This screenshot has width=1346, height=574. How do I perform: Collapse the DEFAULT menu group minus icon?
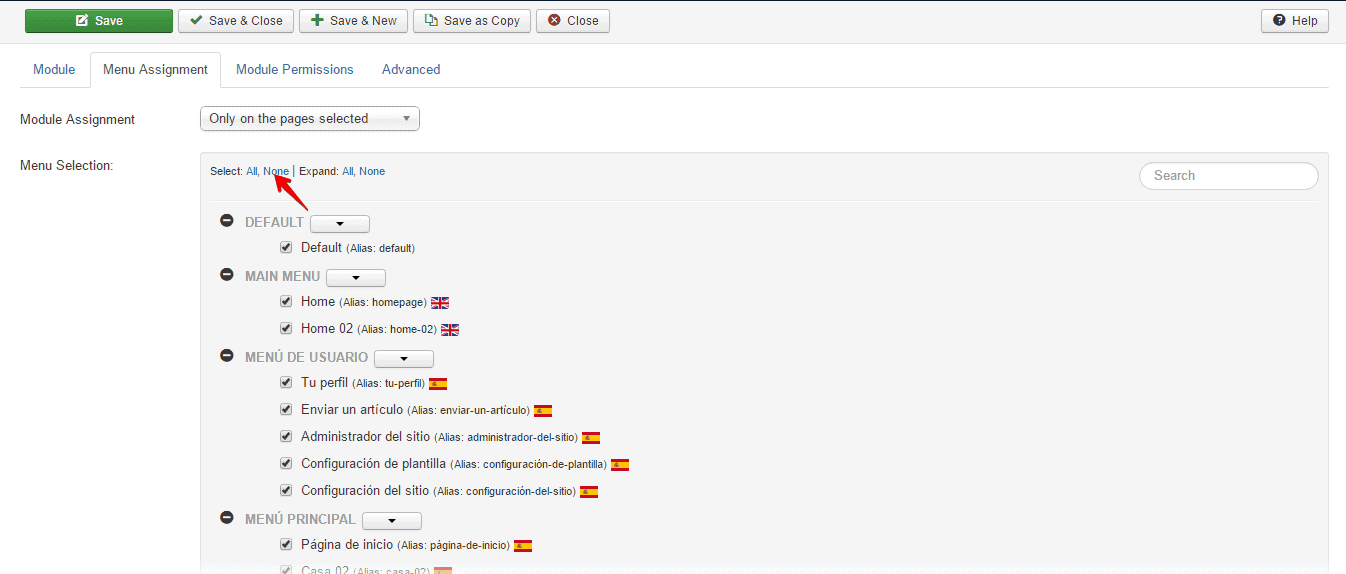[227, 221]
